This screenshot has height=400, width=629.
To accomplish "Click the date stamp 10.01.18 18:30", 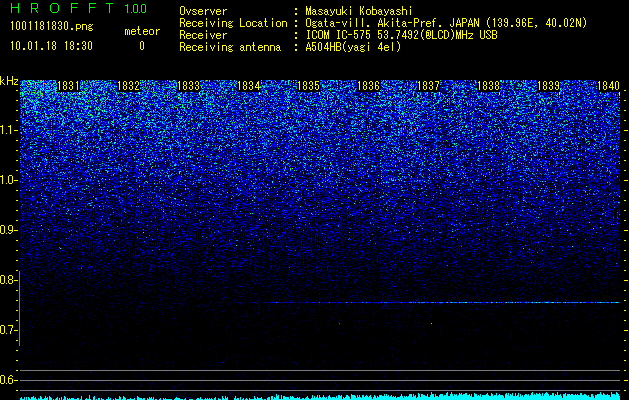I will (51, 46).
